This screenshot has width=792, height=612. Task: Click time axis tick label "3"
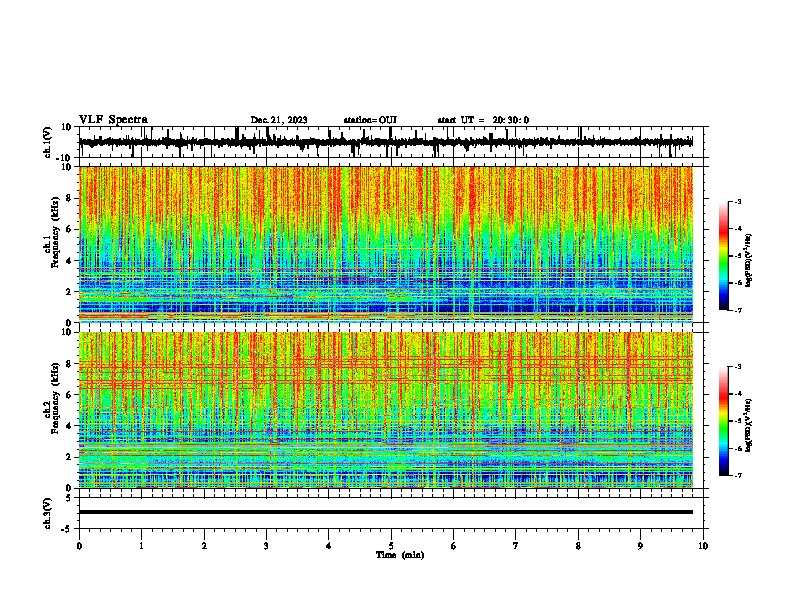click(x=266, y=546)
